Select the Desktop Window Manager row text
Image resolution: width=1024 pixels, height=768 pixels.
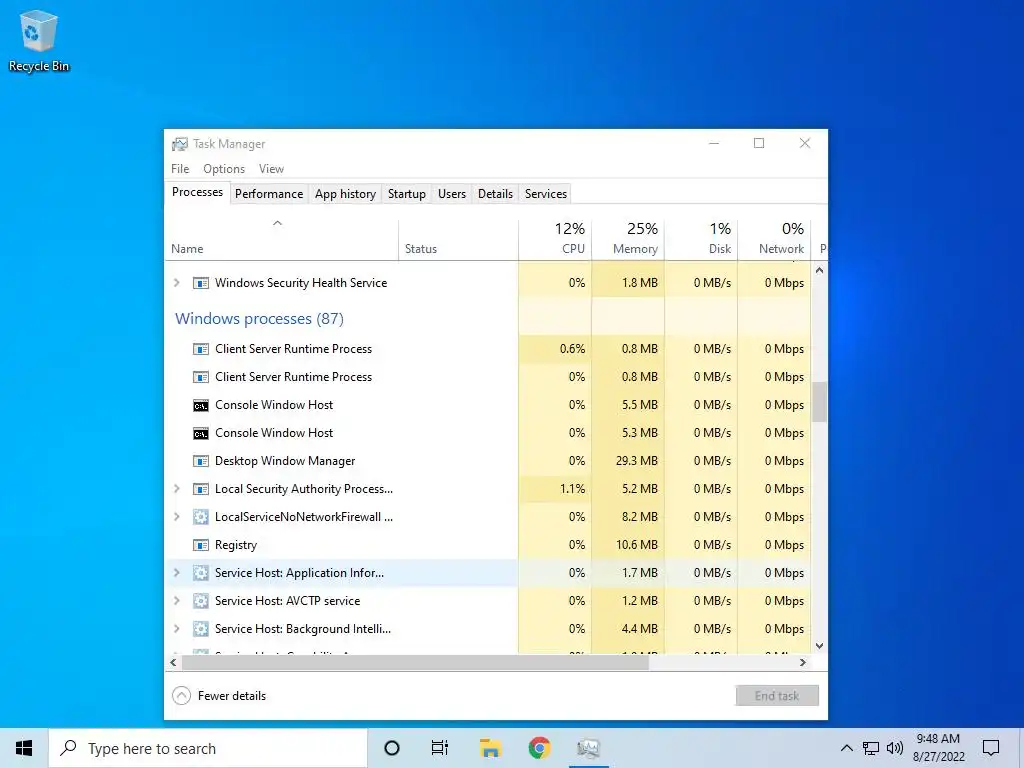285,461
